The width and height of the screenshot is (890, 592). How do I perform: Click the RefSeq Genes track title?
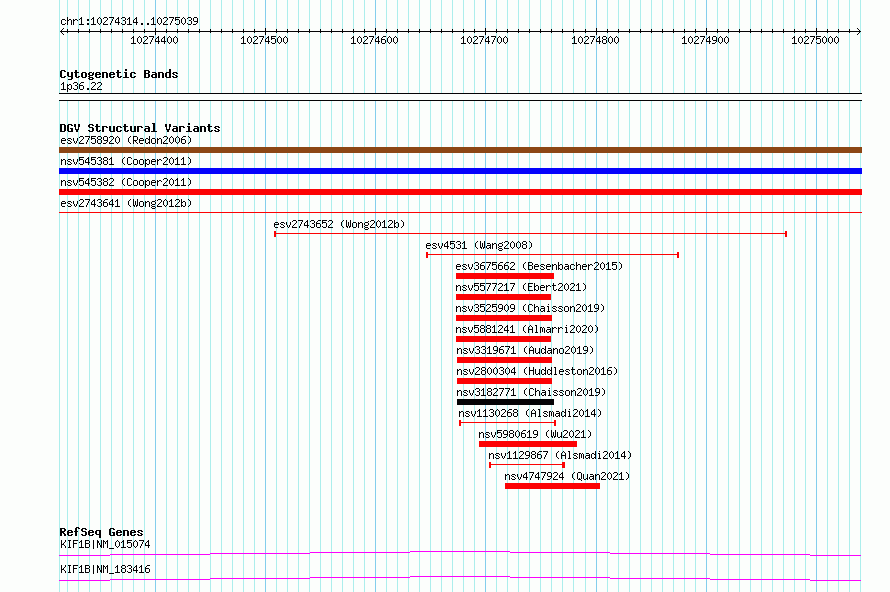pos(101,532)
